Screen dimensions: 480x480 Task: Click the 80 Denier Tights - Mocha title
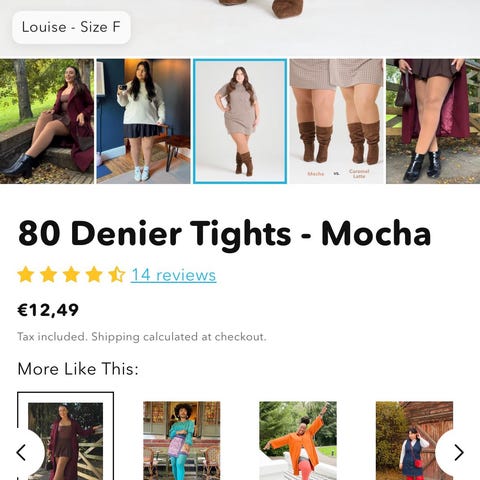[225, 233]
